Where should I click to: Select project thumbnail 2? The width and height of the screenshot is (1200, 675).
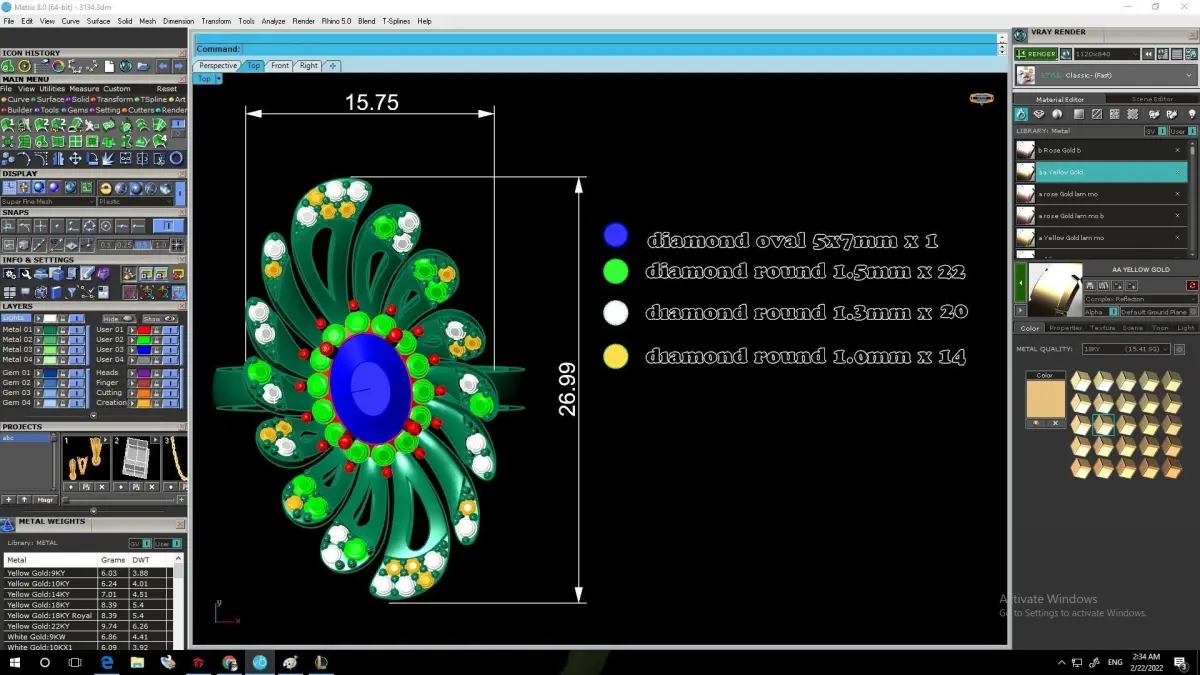pos(135,458)
